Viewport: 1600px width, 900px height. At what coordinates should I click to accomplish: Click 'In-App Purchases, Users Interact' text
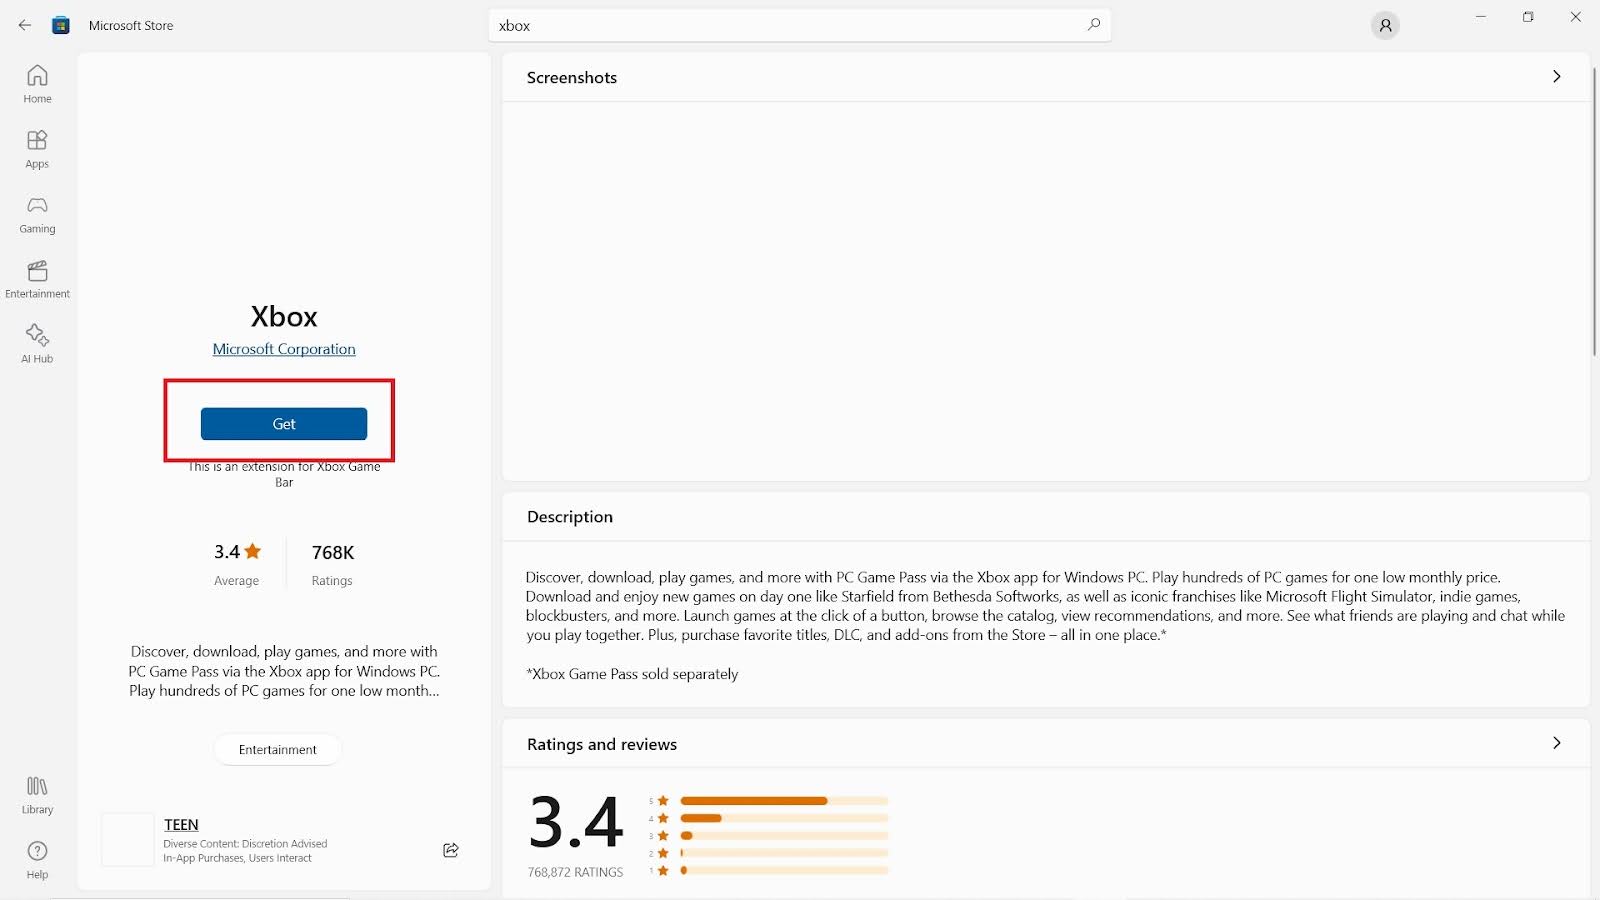237,858
